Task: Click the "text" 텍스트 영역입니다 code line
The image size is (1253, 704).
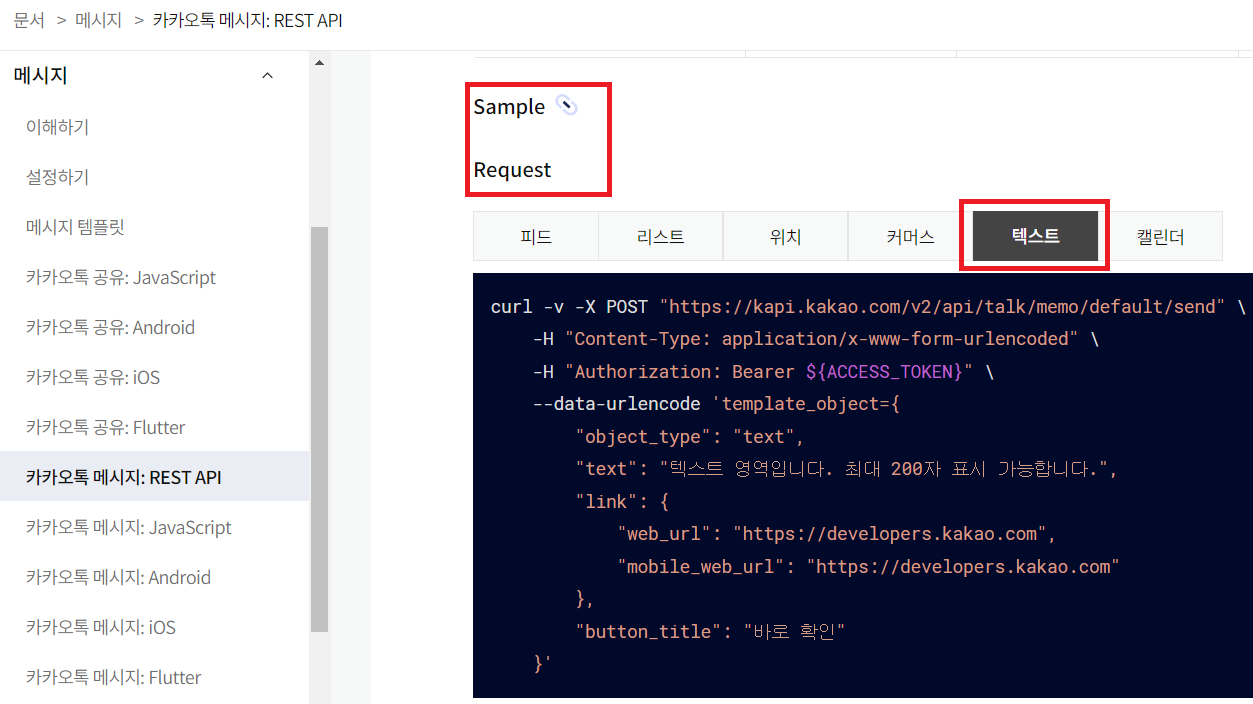Action: pyautogui.click(x=846, y=468)
